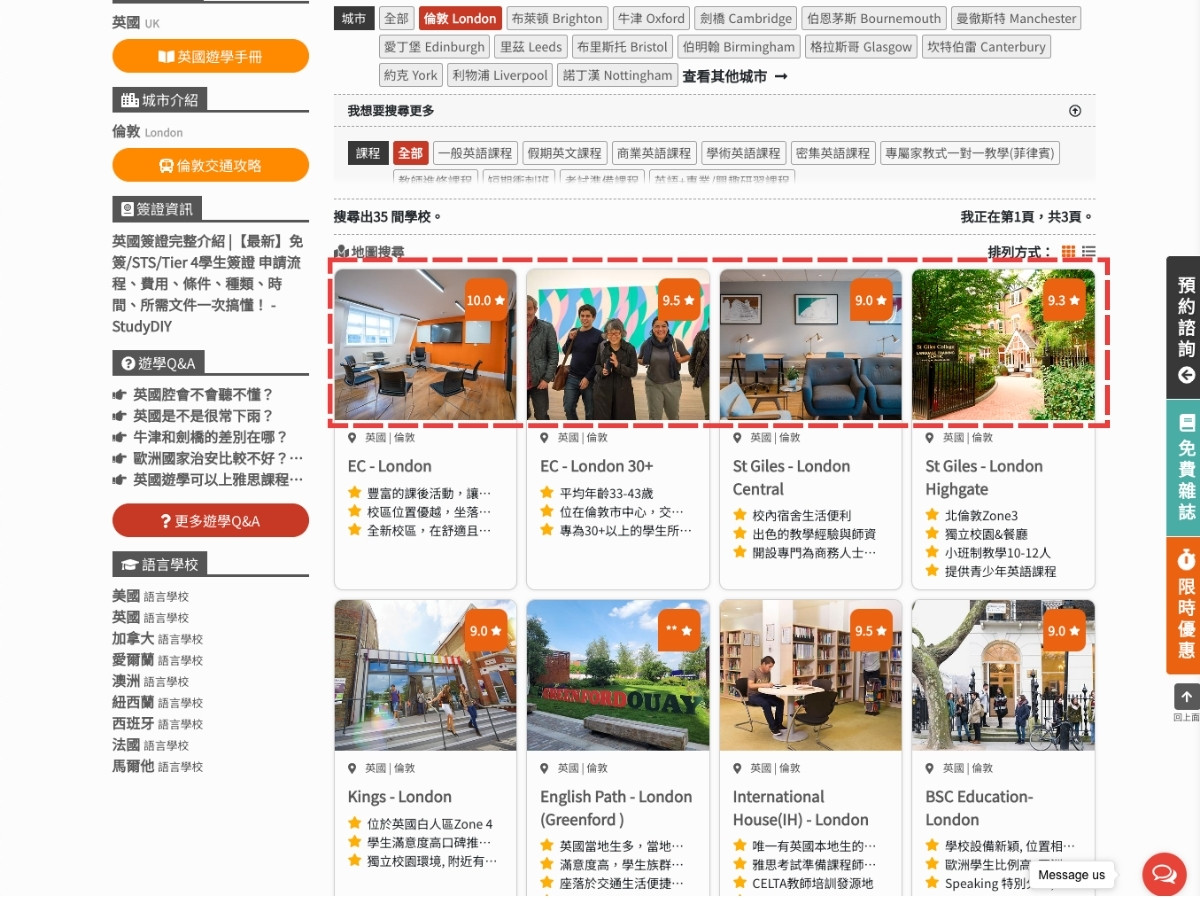
Task: Open the 地圖搜尋 map search link
Action: (370, 252)
